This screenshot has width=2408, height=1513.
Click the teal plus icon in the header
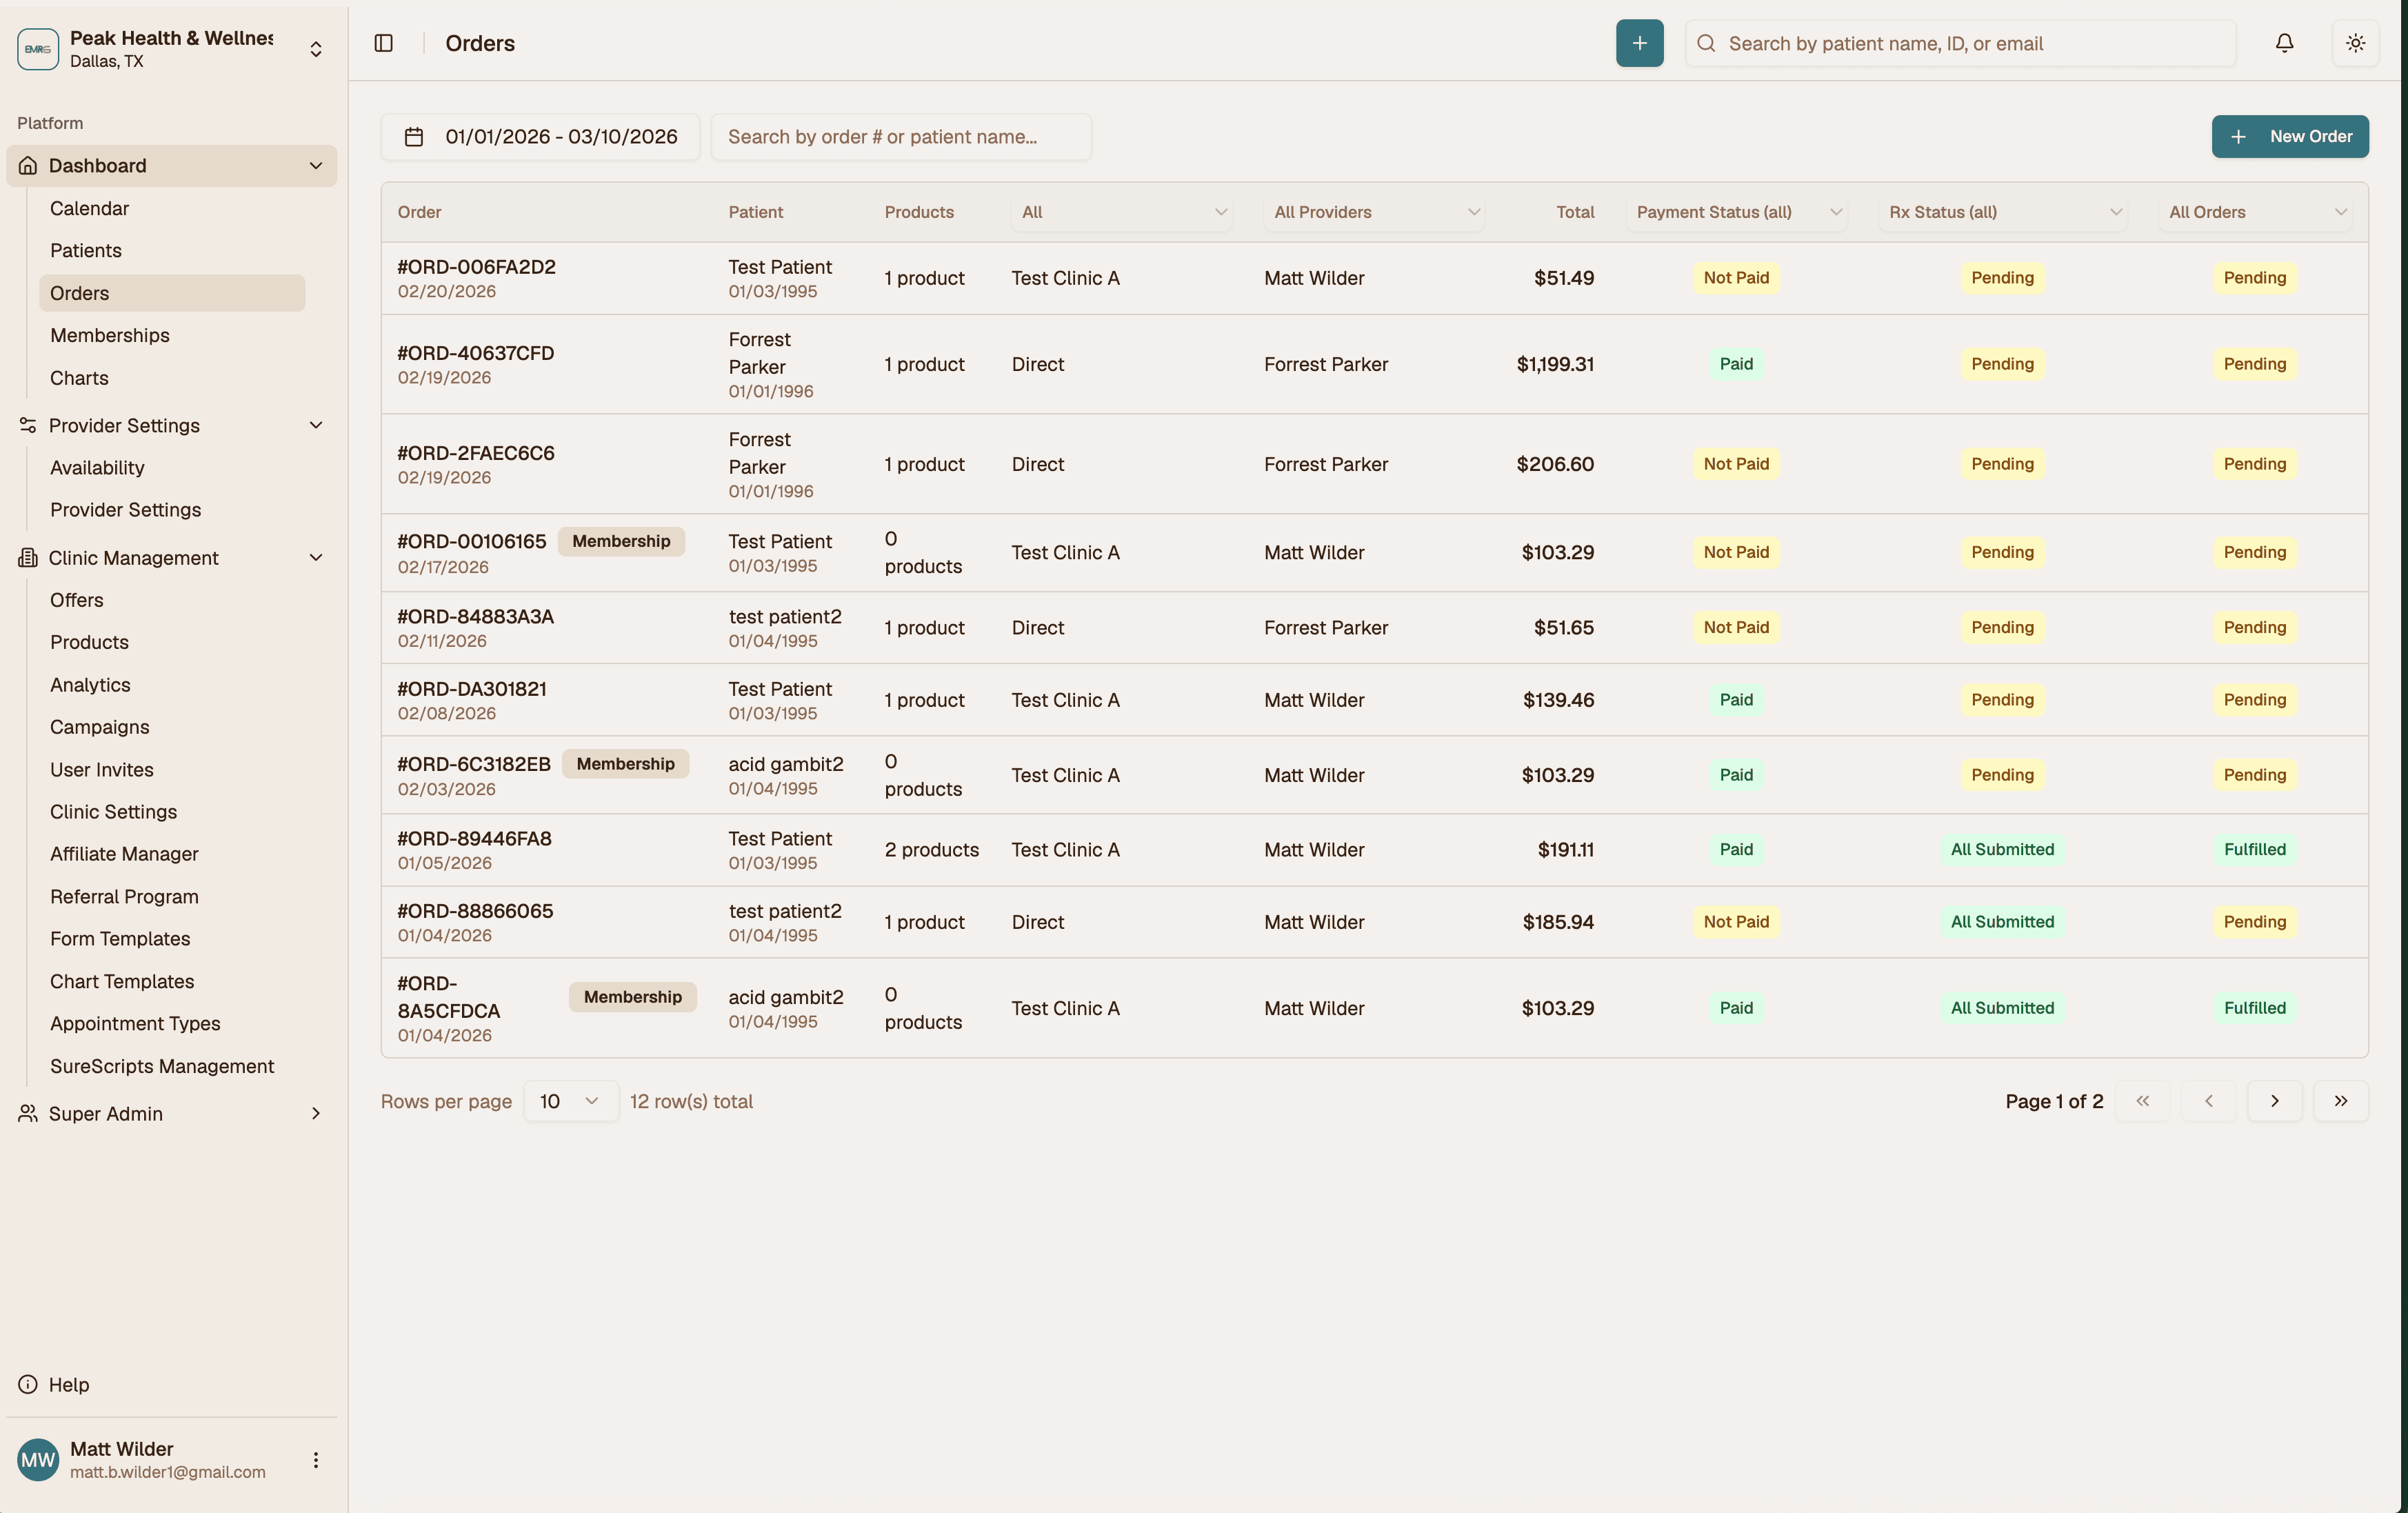[x=1639, y=43]
